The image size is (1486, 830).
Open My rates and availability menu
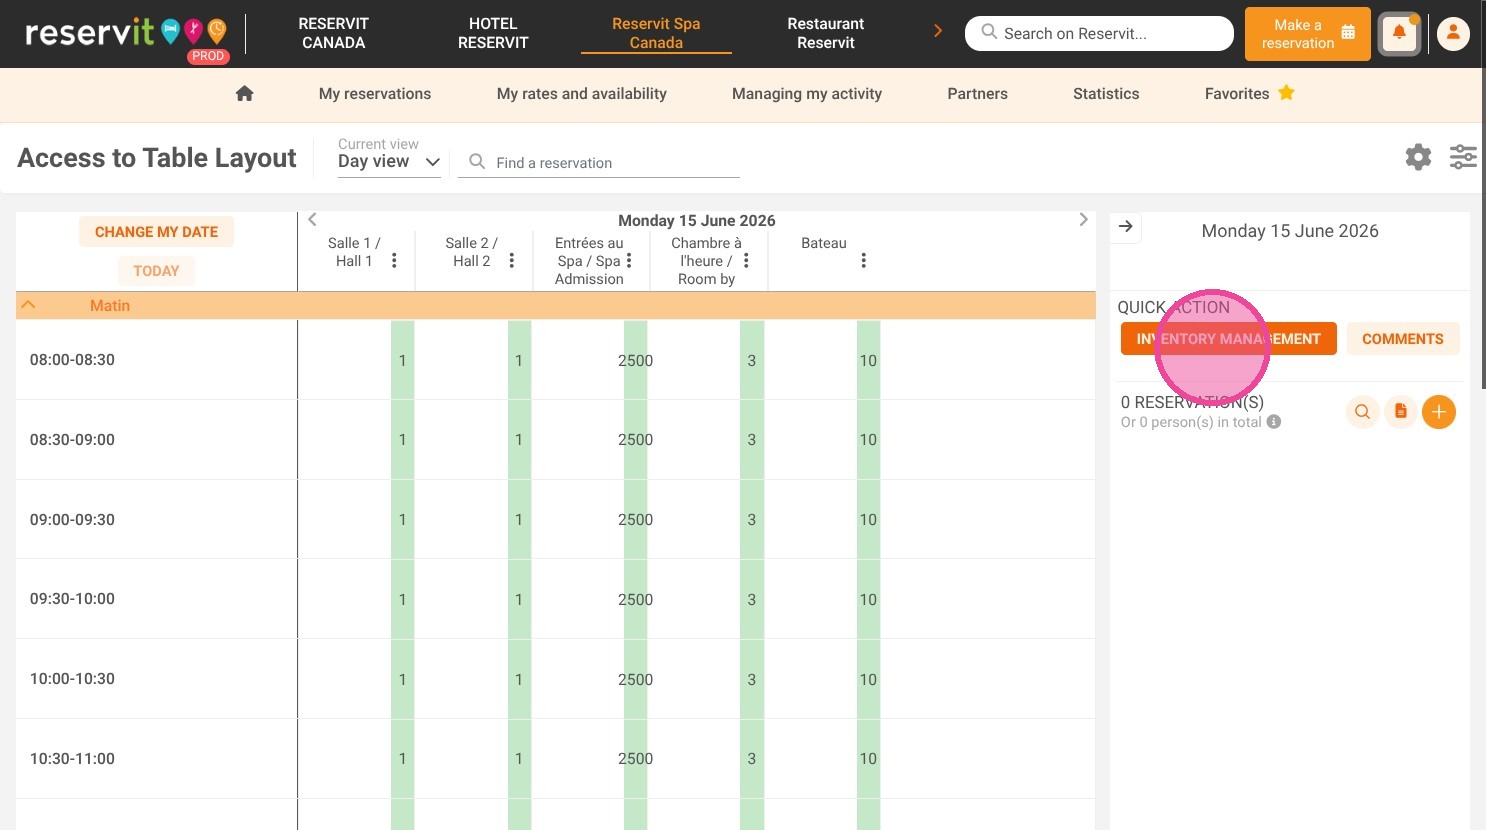pos(582,93)
